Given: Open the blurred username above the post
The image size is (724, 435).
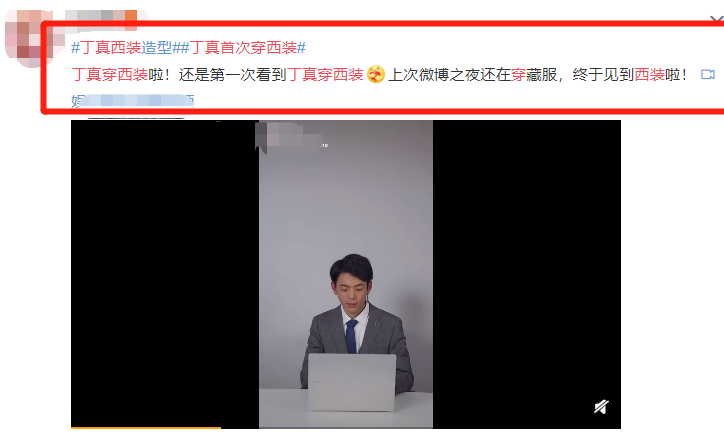Looking at the screenshot, I should 95,16.
